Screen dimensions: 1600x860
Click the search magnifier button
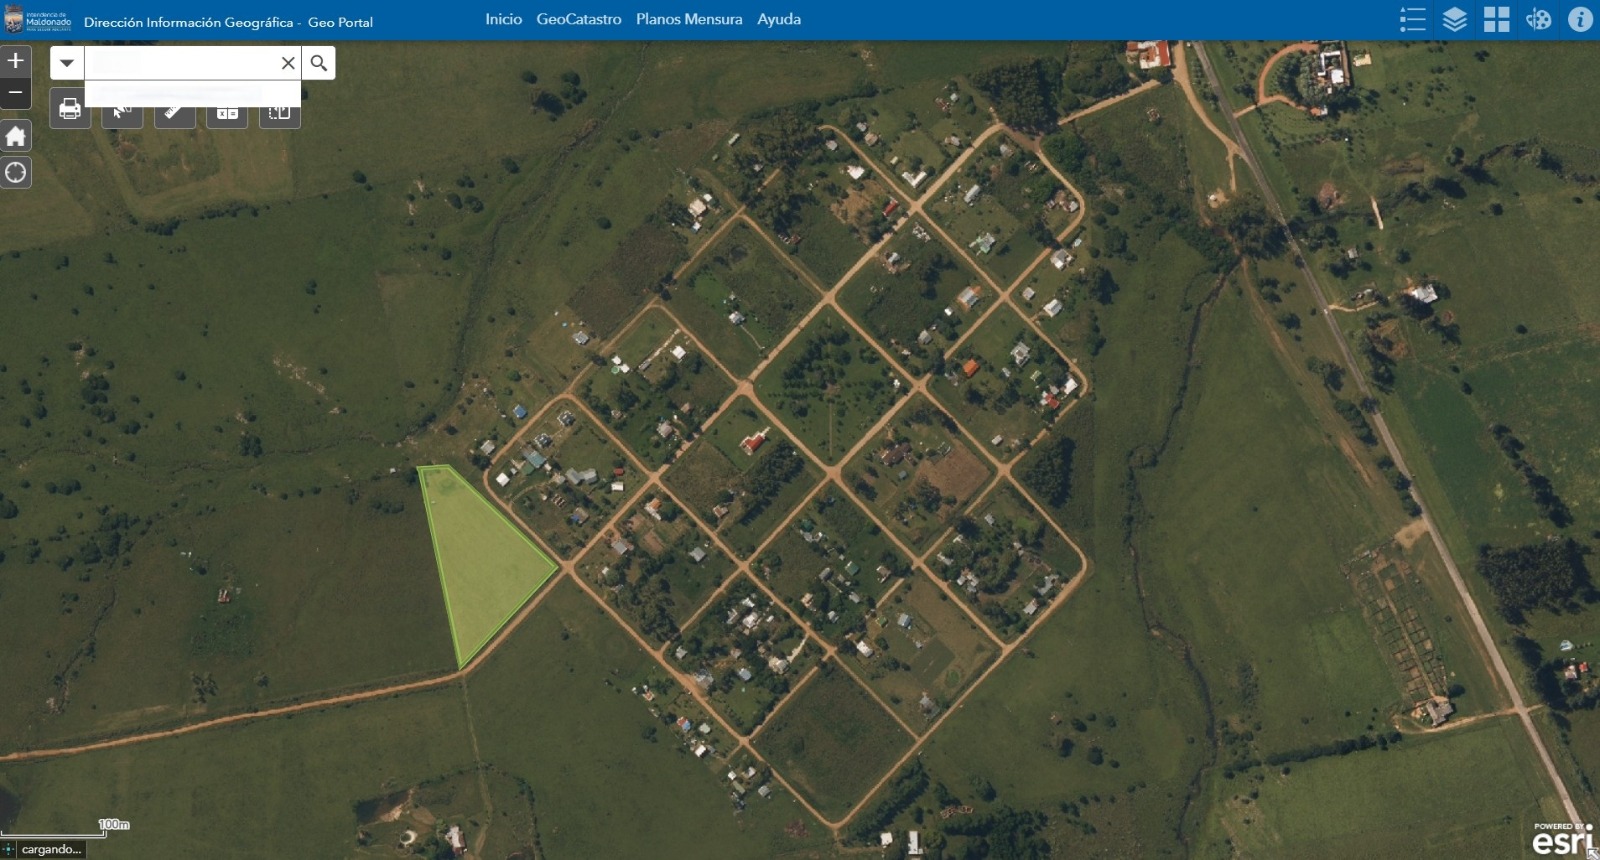(x=318, y=63)
